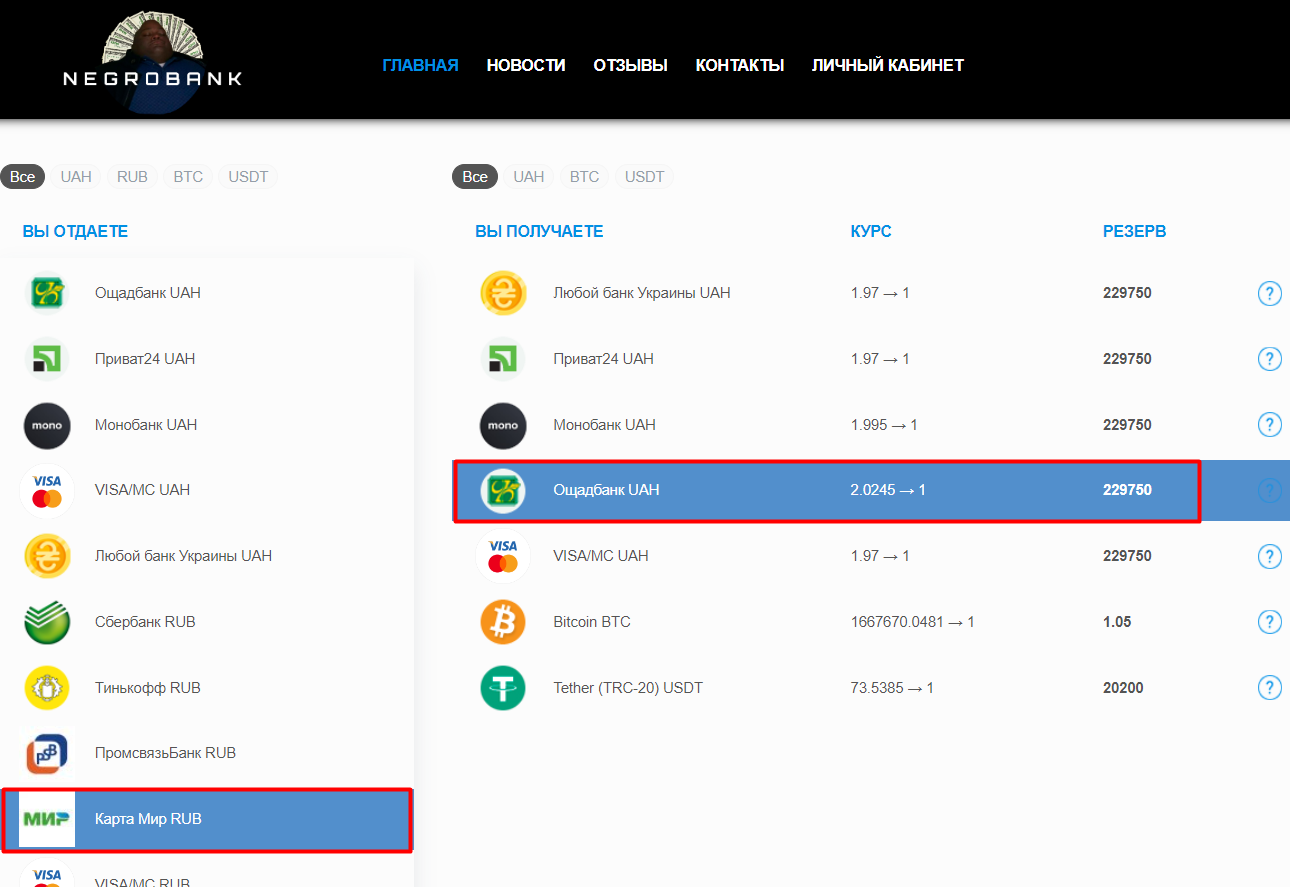Click 'ВЫ ПОЛУЧАЕТЕ' heading
This screenshot has width=1290, height=887.
pos(539,232)
